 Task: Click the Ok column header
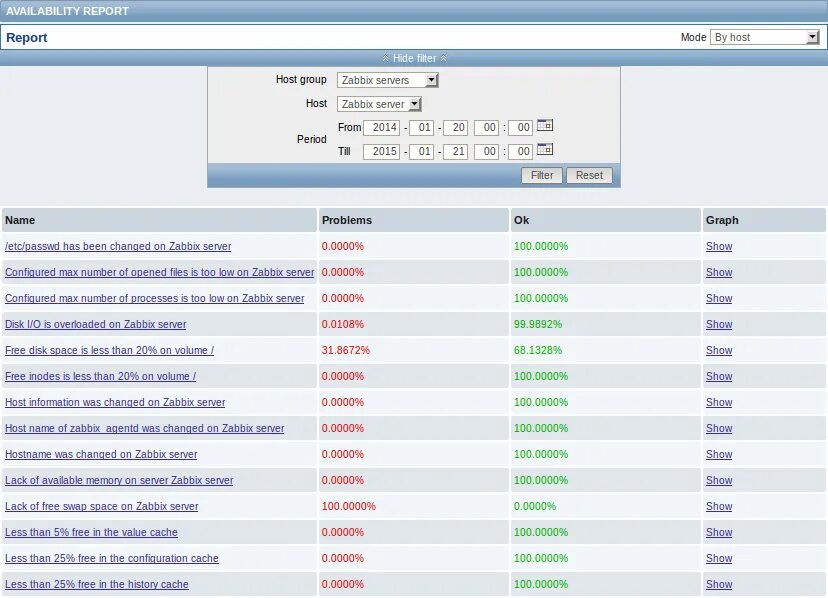(606, 220)
